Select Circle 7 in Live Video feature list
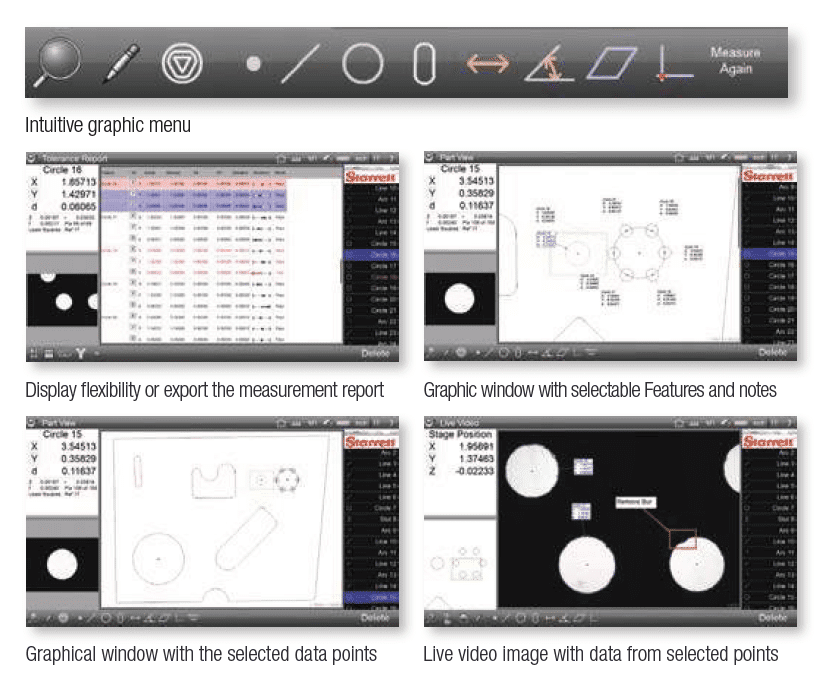 pyautogui.click(x=769, y=508)
